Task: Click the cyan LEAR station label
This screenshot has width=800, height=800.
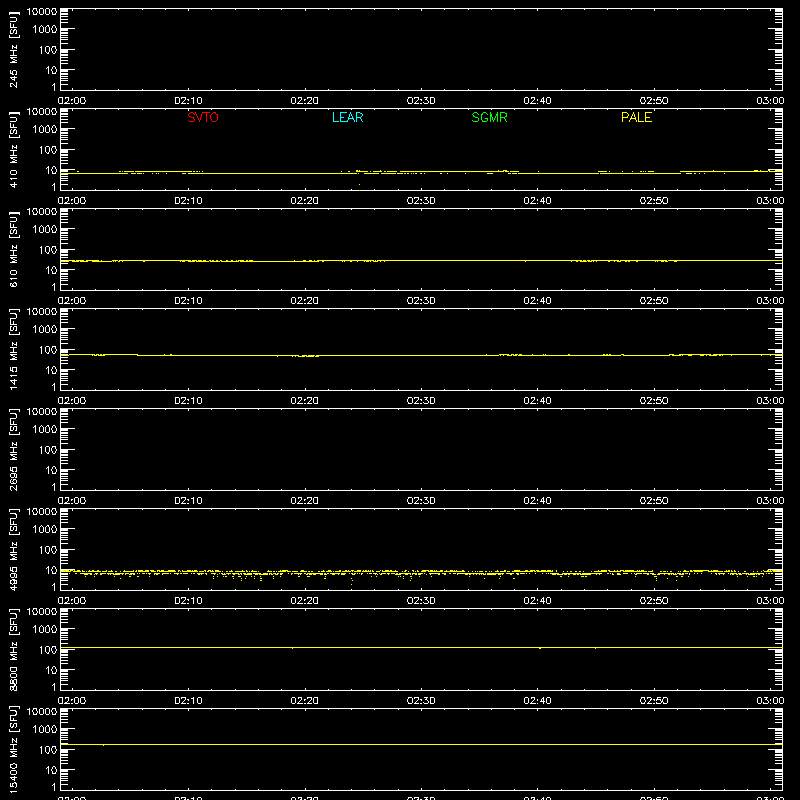Action: click(347, 117)
